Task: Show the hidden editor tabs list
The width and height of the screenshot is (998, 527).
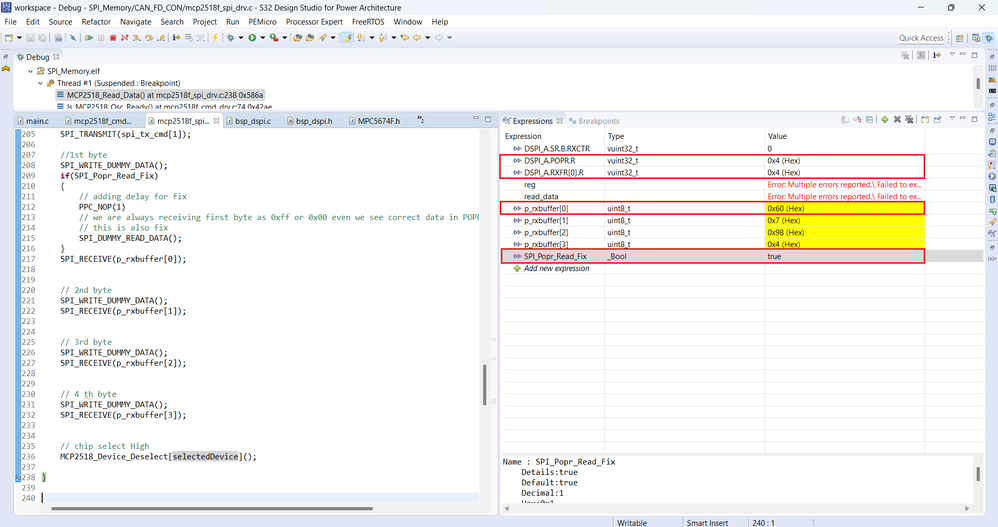Action: (420, 119)
